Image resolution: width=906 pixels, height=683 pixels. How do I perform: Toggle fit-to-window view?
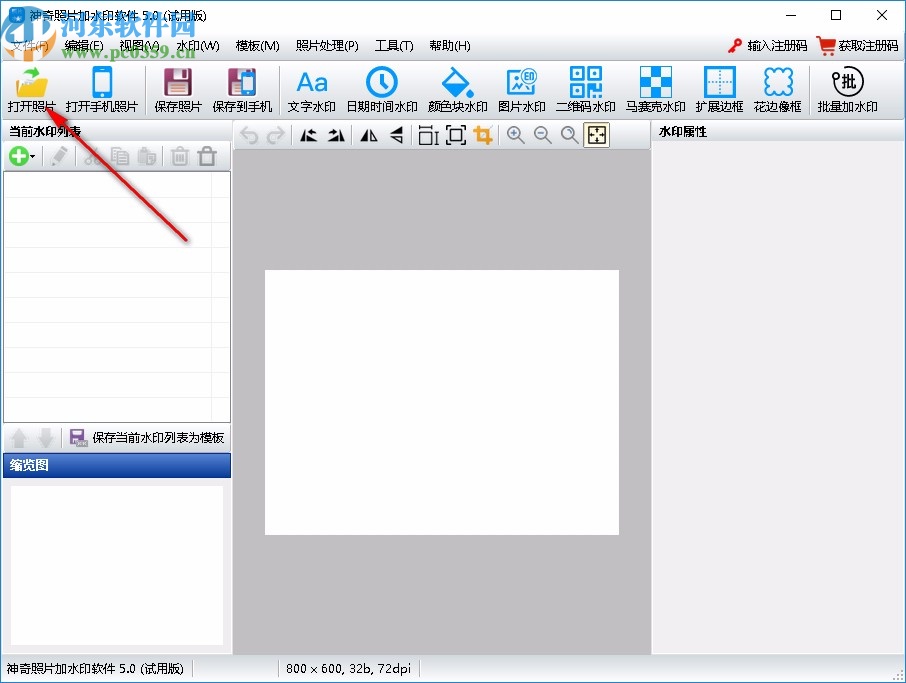click(597, 135)
